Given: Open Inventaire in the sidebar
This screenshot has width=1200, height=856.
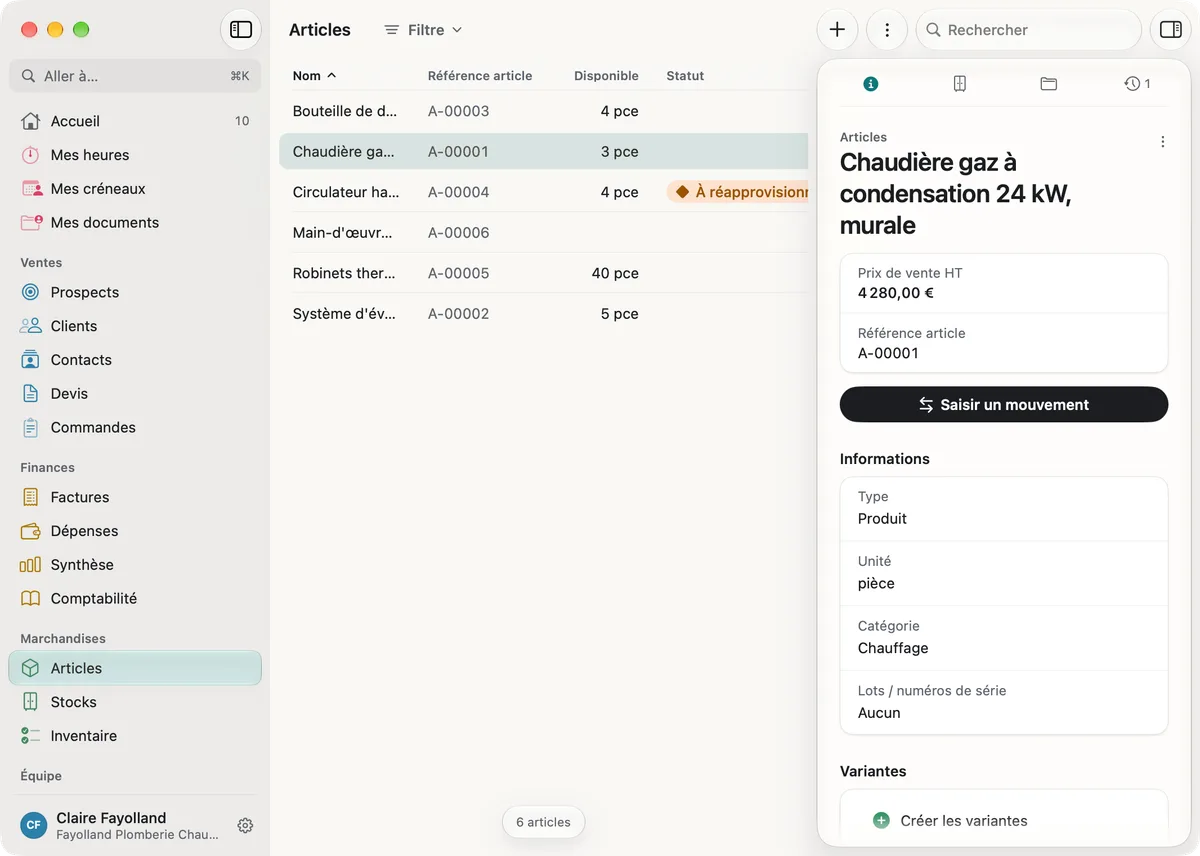Looking at the screenshot, I should (135, 736).
